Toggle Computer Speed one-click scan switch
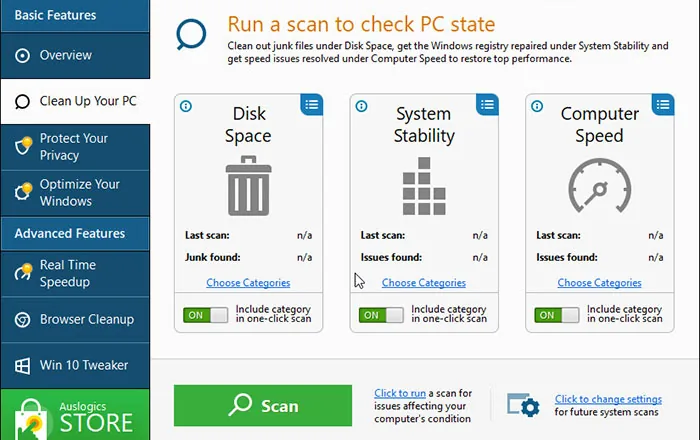The height and width of the screenshot is (440, 700). (557, 315)
